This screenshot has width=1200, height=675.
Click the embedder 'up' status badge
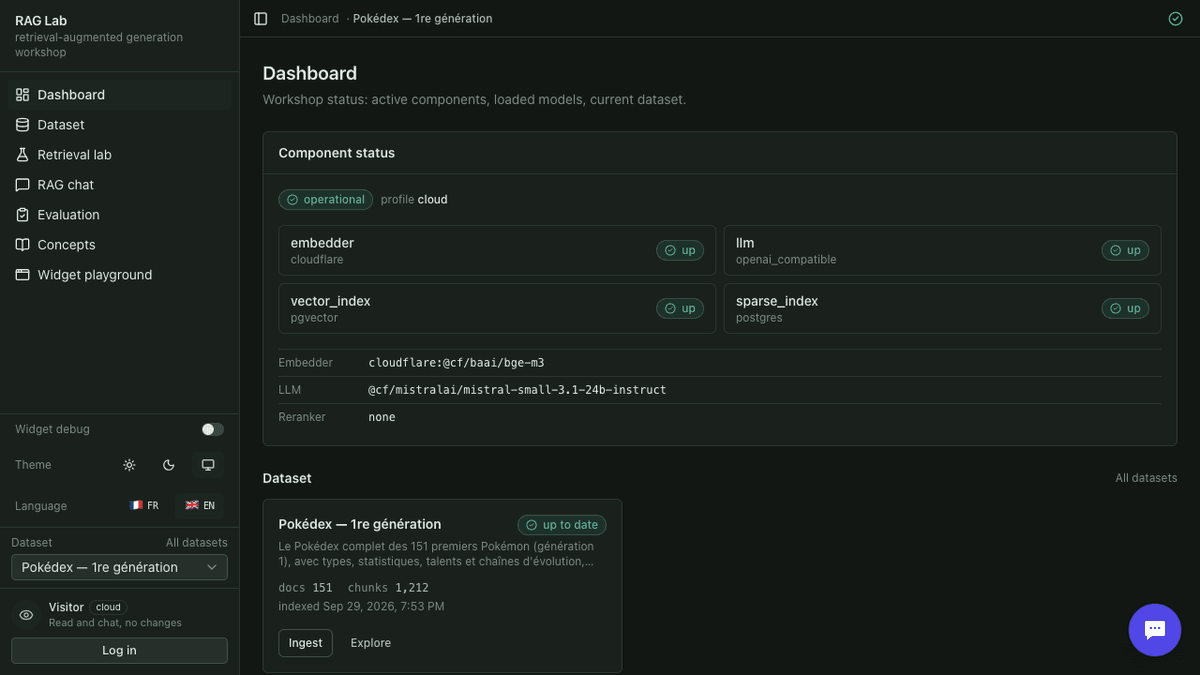click(680, 251)
